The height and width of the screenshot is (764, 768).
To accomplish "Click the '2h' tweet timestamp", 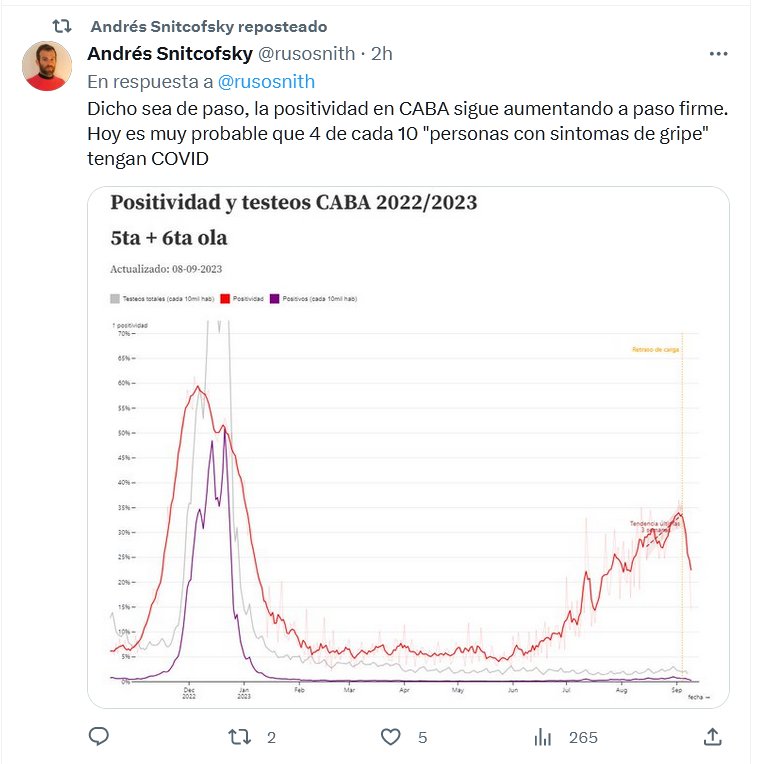I will [382, 53].
